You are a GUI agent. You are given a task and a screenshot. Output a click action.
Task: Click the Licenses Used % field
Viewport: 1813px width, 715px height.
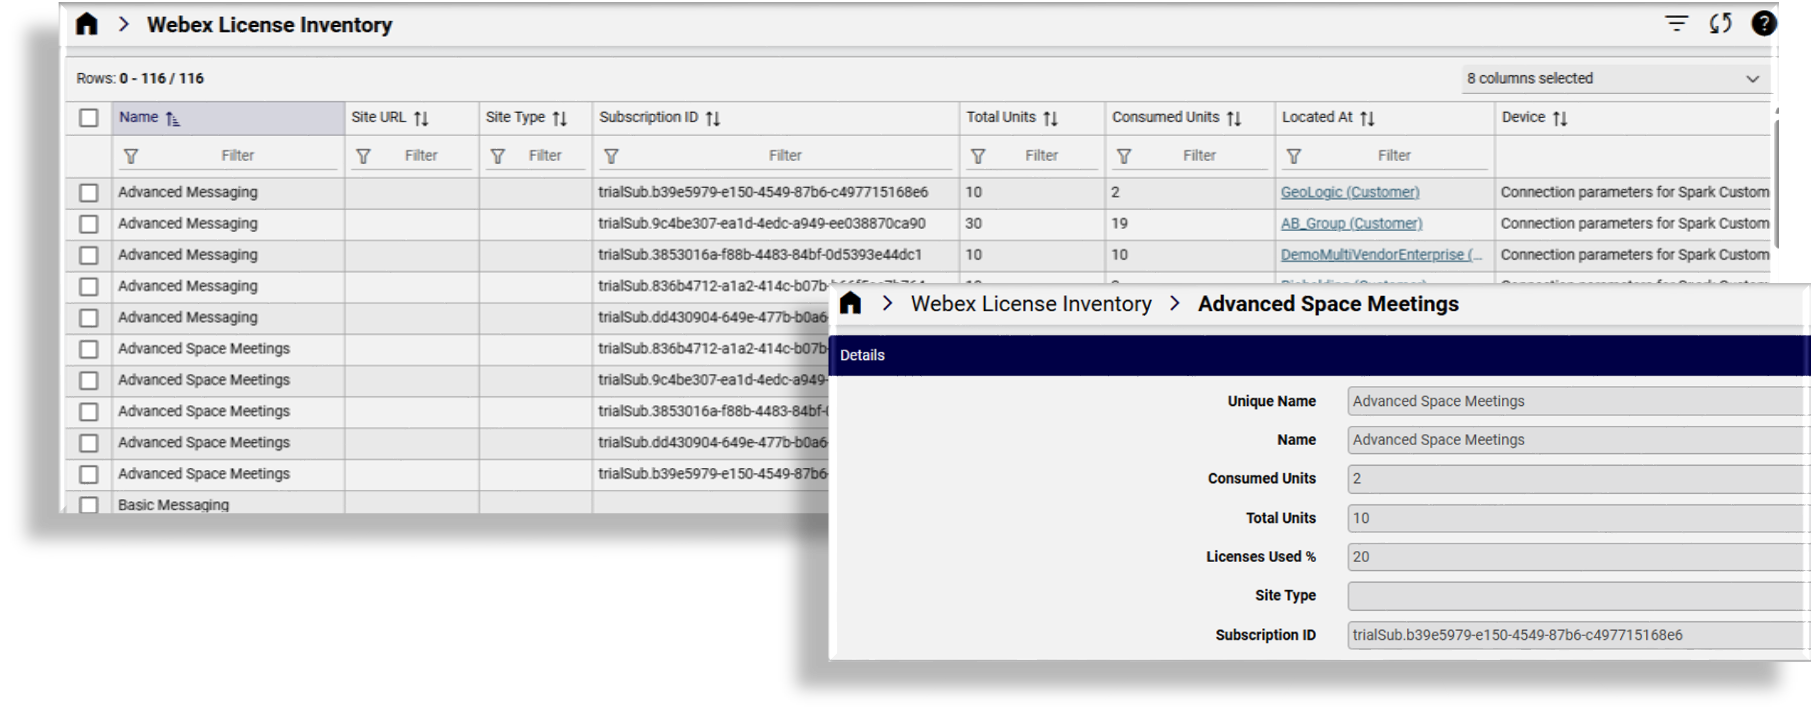1577,557
